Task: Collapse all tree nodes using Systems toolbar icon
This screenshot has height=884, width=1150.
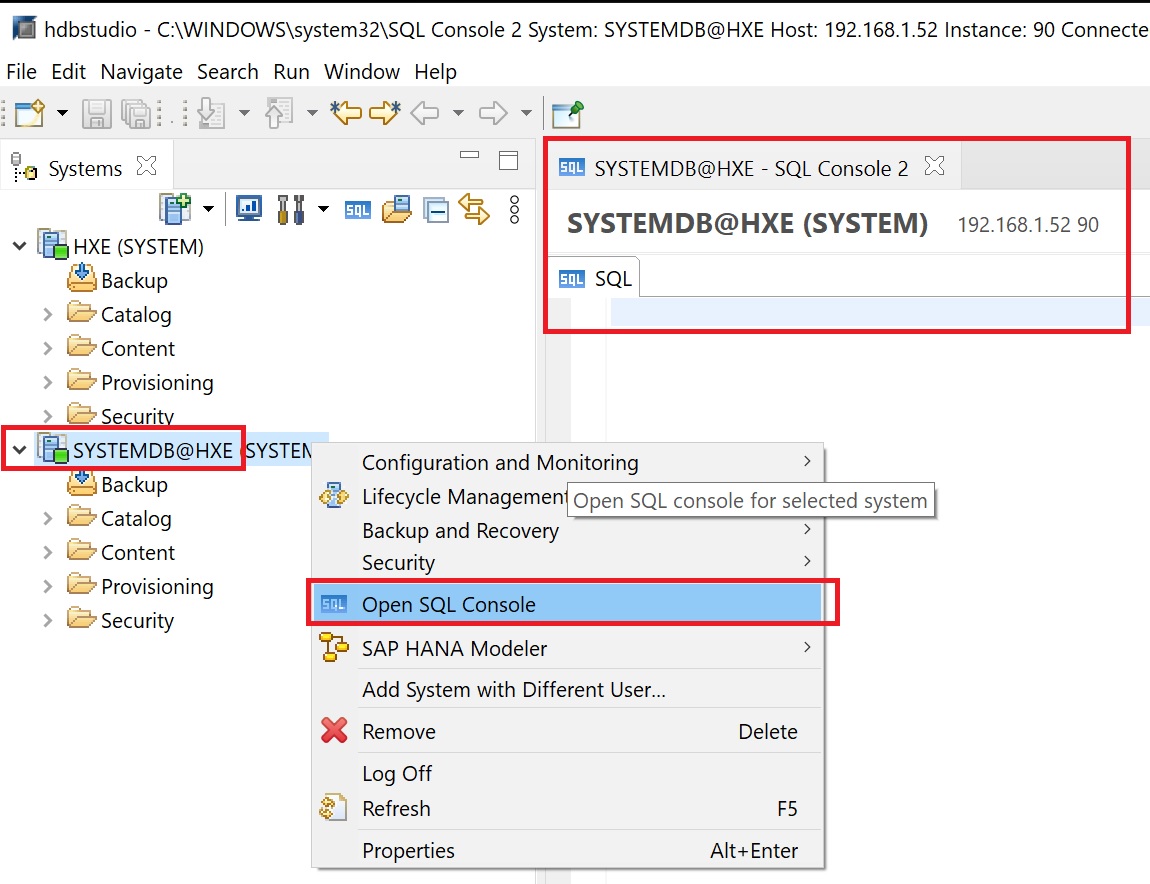Action: (x=436, y=211)
